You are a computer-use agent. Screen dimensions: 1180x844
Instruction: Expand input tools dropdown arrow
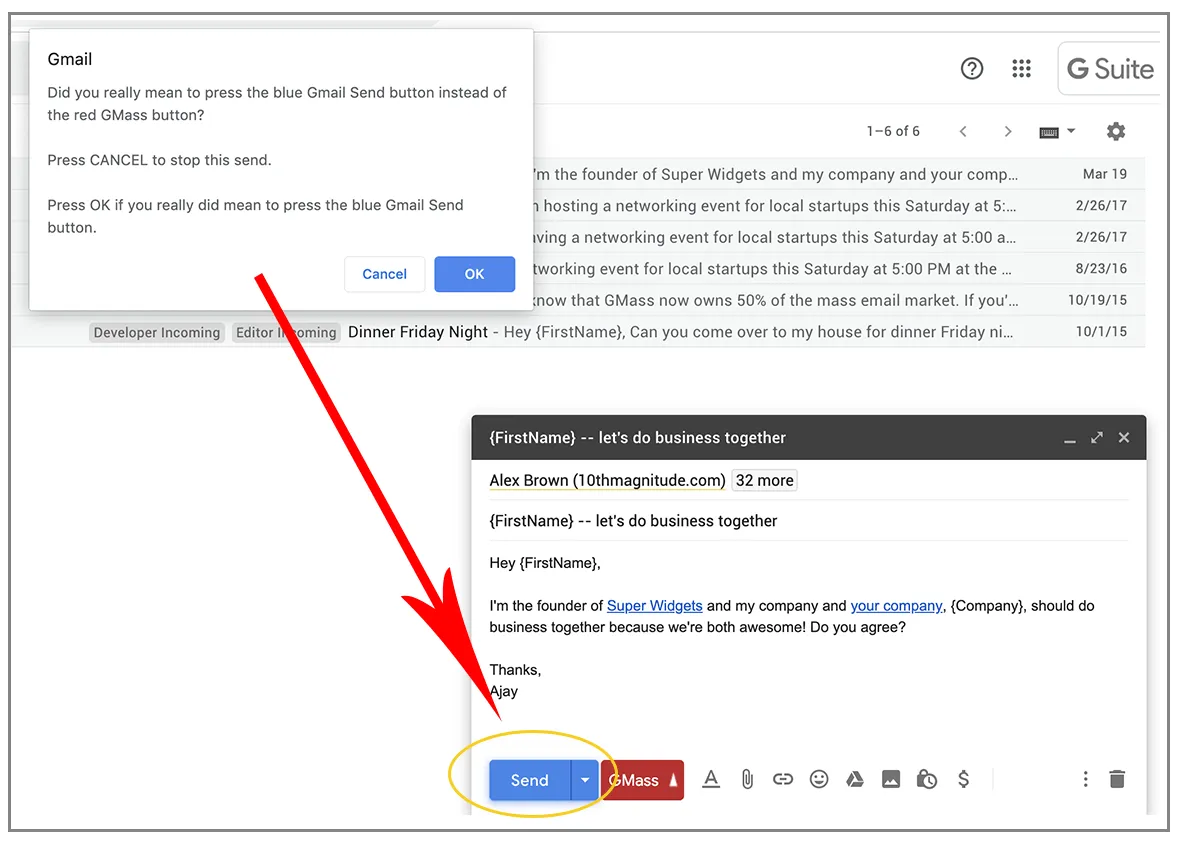pos(1071,132)
